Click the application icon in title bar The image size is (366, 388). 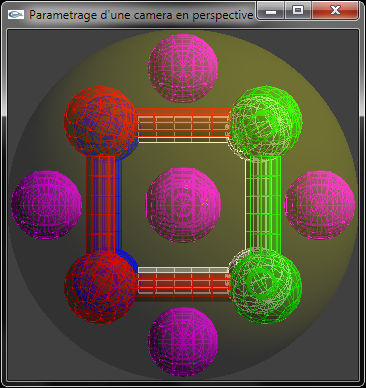click(x=16, y=14)
